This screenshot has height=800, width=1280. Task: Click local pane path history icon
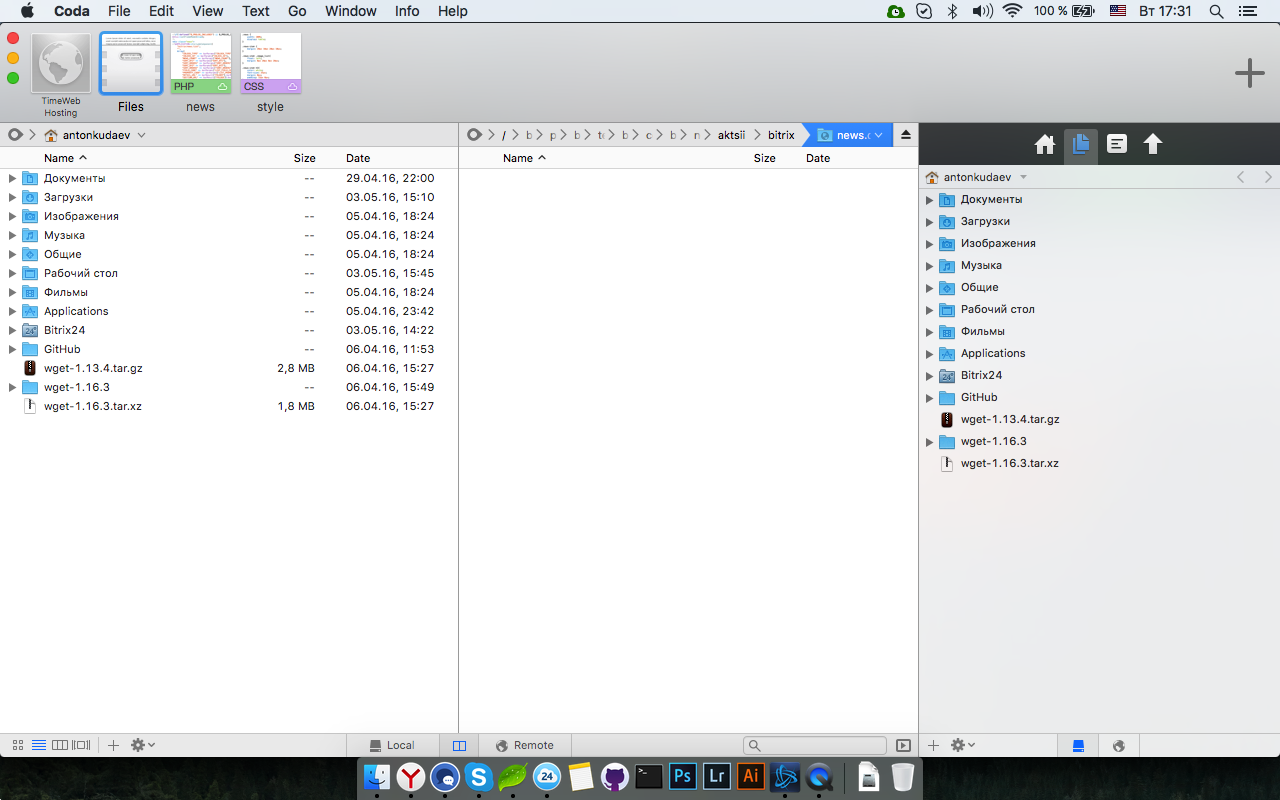click(15, 135)
